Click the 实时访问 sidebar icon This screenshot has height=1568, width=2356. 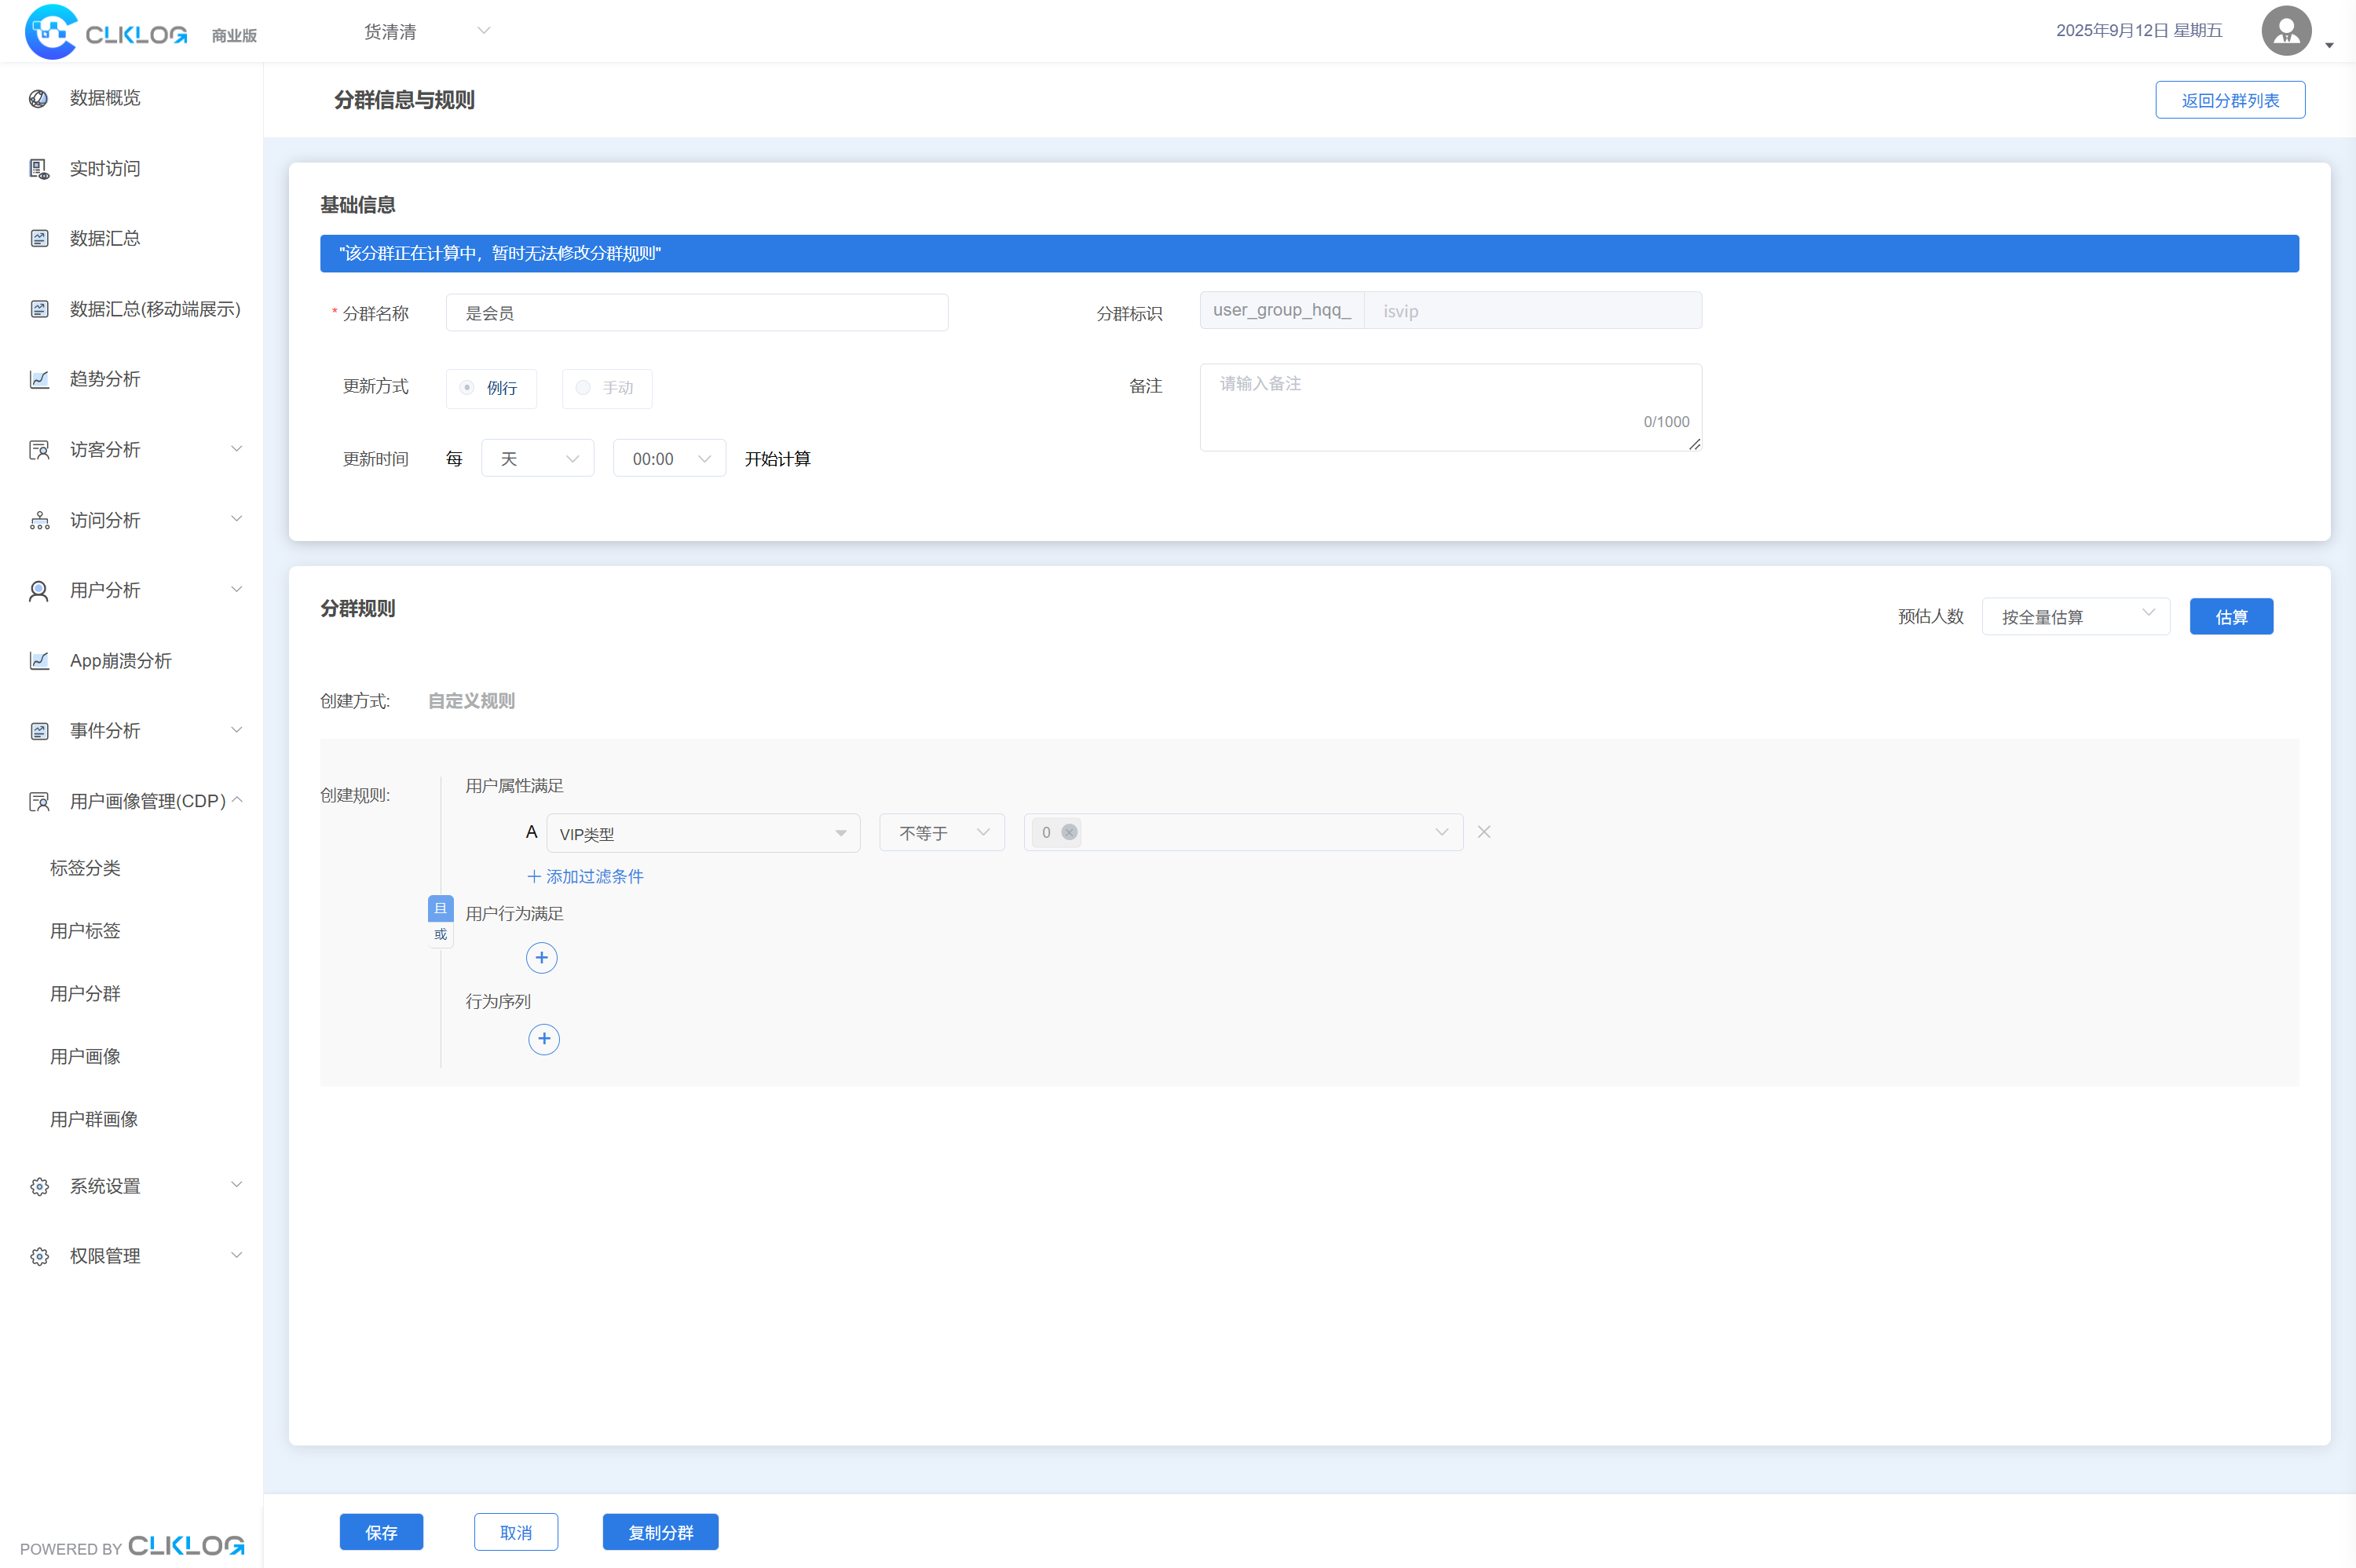39,169
